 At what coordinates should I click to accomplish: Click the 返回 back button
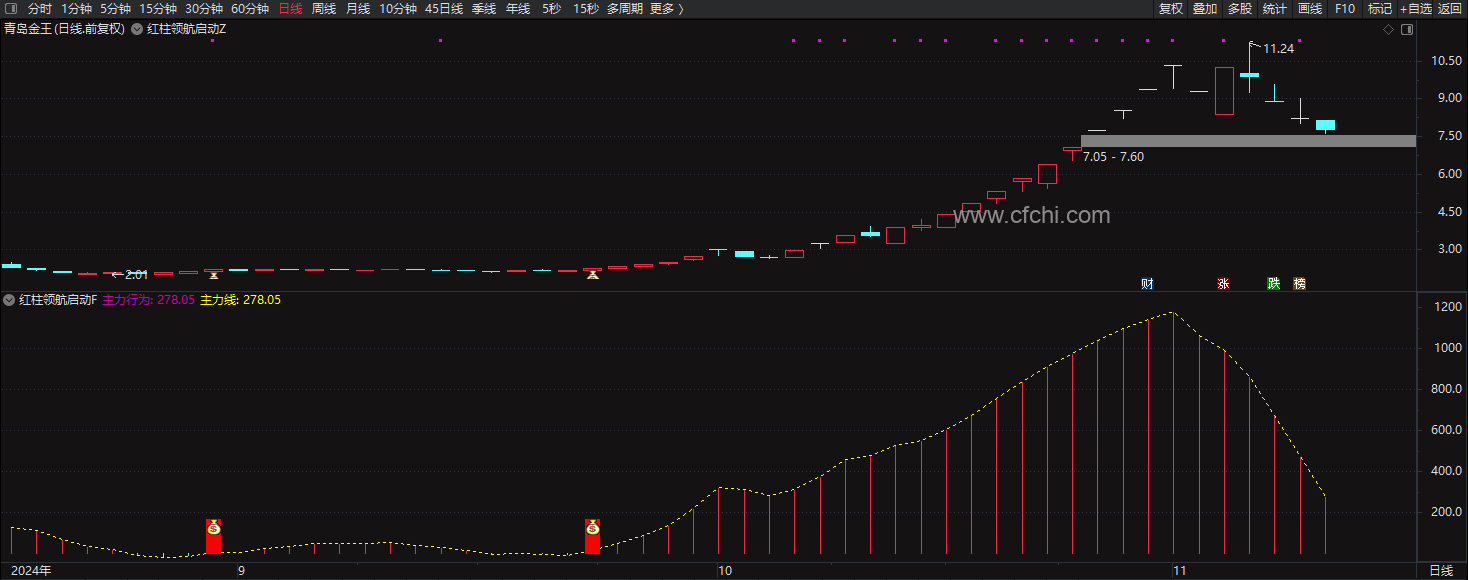(1450, 8)
